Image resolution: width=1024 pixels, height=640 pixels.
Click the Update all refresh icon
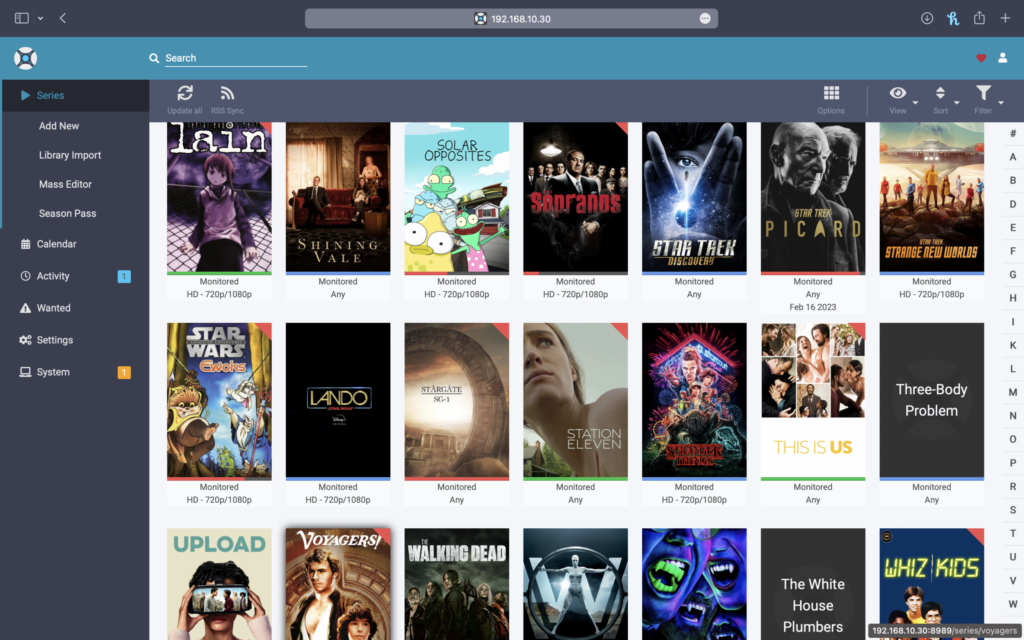coord(185,93)
